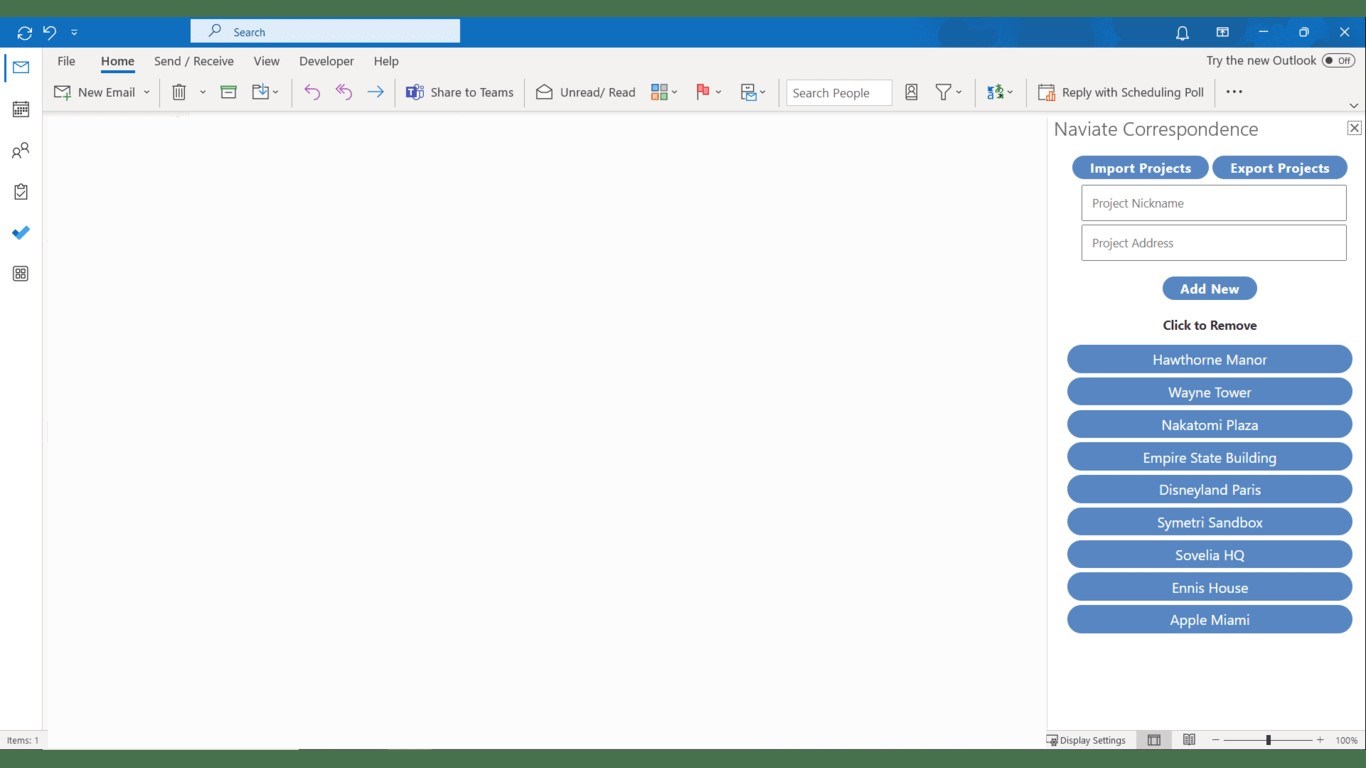Remove the Disneyland Paris project
This screenshot has width=1366, height=768.
click(x=1209, y=490)
